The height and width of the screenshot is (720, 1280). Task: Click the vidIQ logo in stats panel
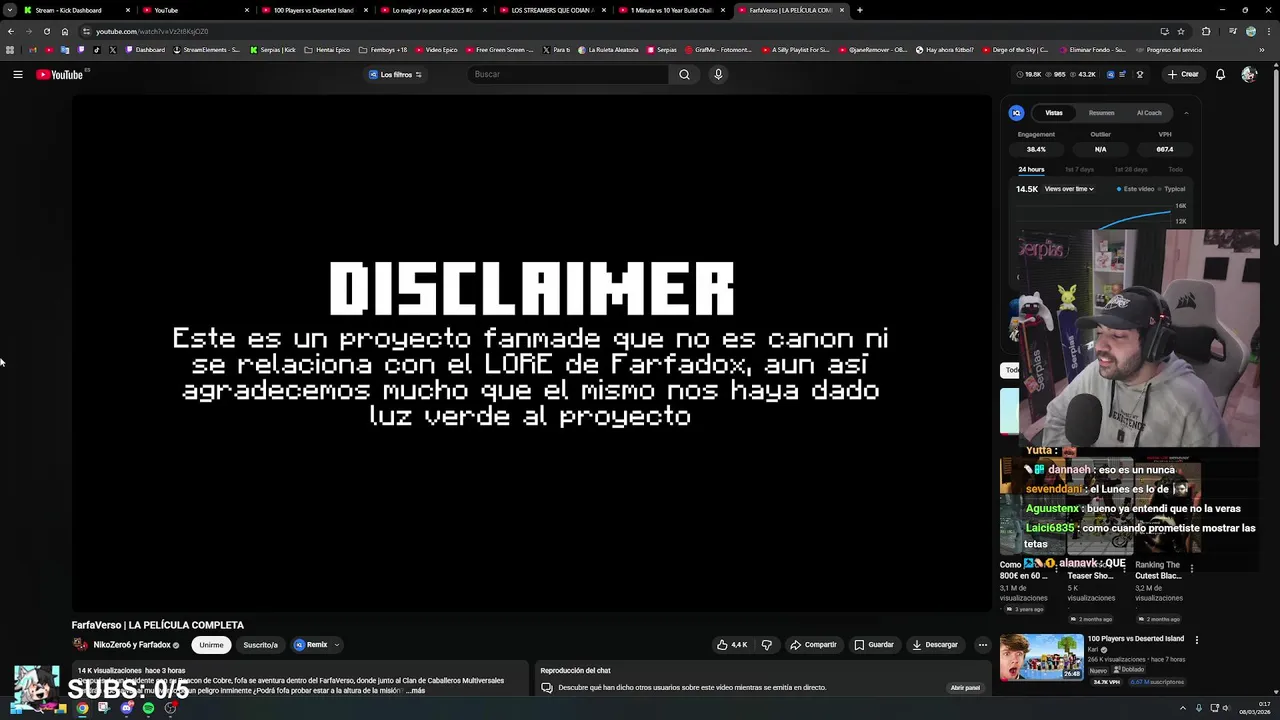pyautogui.click(x=1016, y=113)
